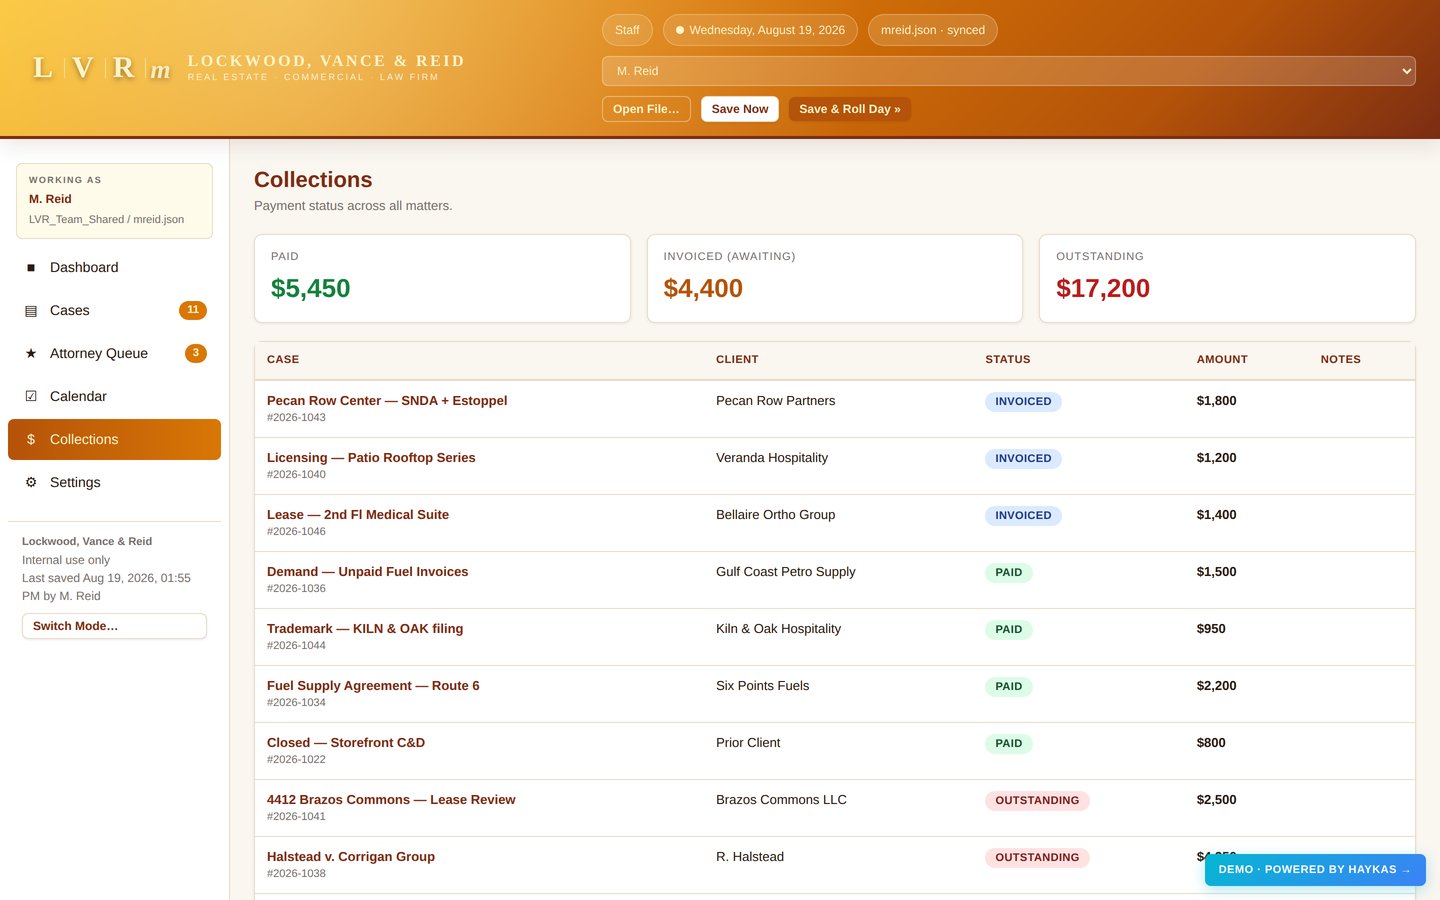Open Halstead v. Corrigan Group case
1440x900 pixels.
point(351,857)
